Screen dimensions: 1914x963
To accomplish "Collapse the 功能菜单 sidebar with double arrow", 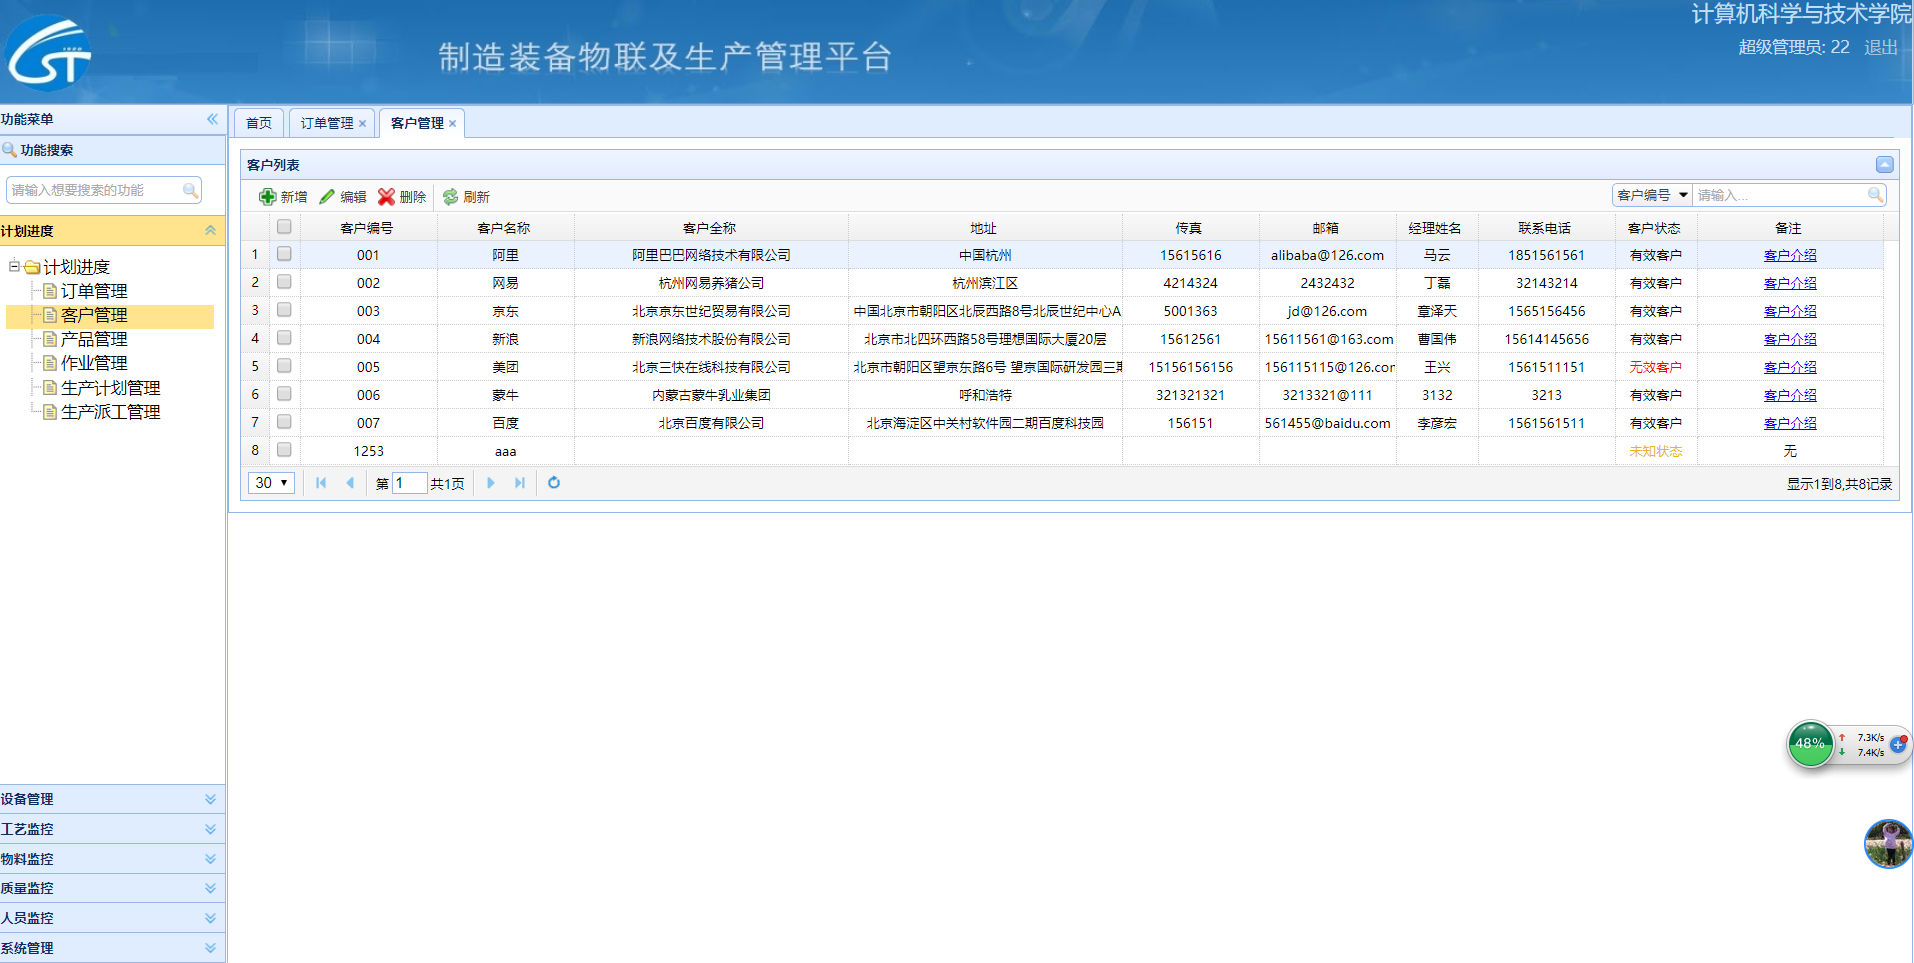I will 212,119.
